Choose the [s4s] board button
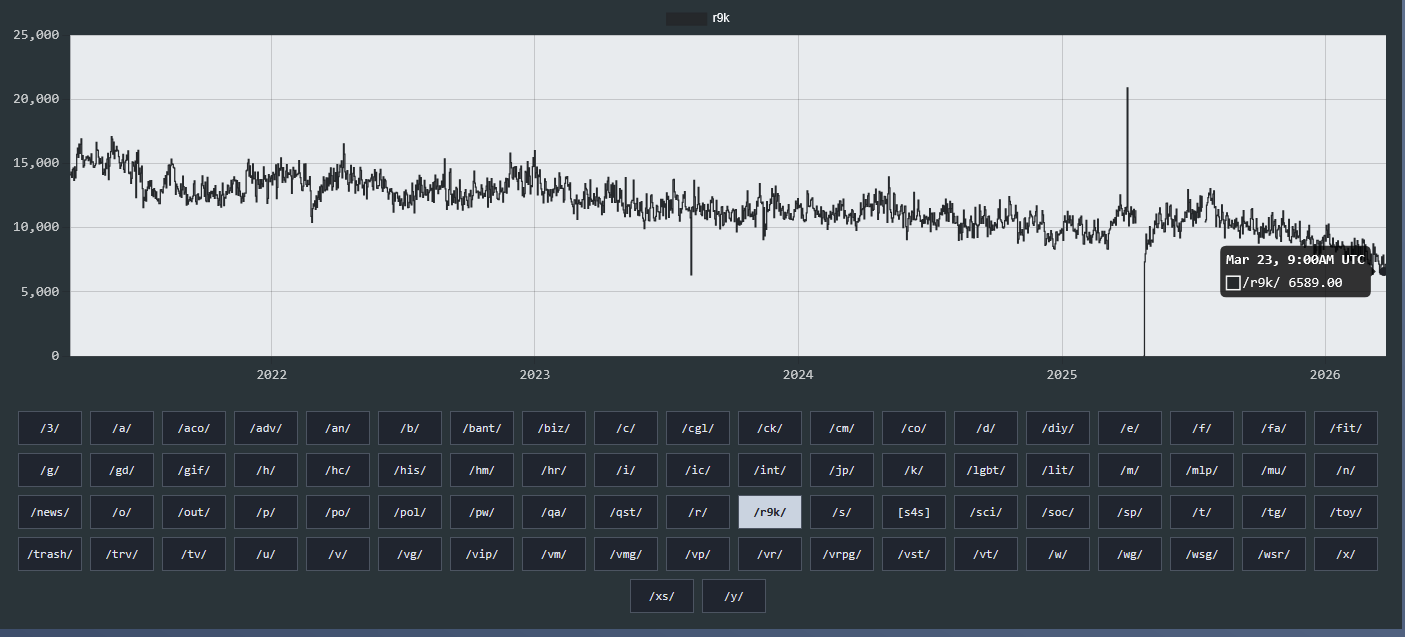This screenshot has width=1405, height=637. [x=914, y=512]
